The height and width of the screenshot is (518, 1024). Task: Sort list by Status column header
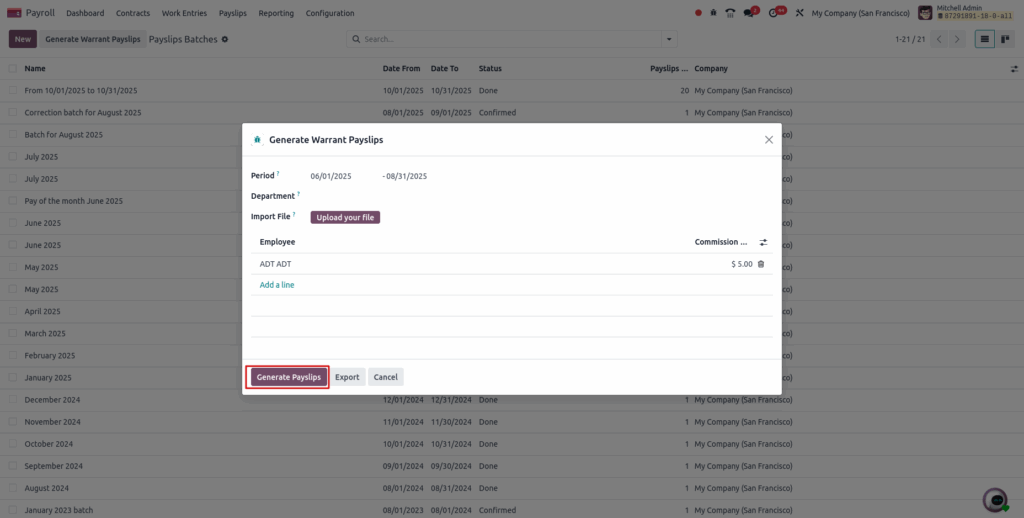coord(490,69)
